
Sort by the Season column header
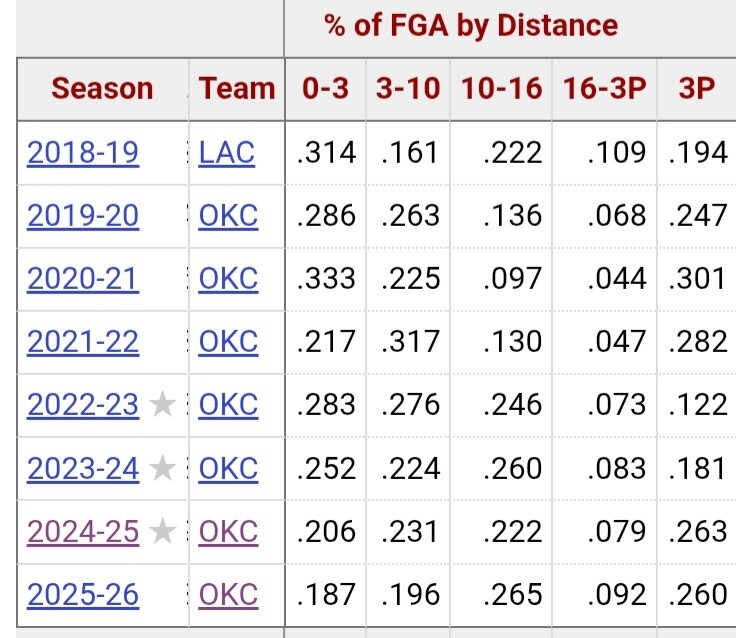point(103,88)
